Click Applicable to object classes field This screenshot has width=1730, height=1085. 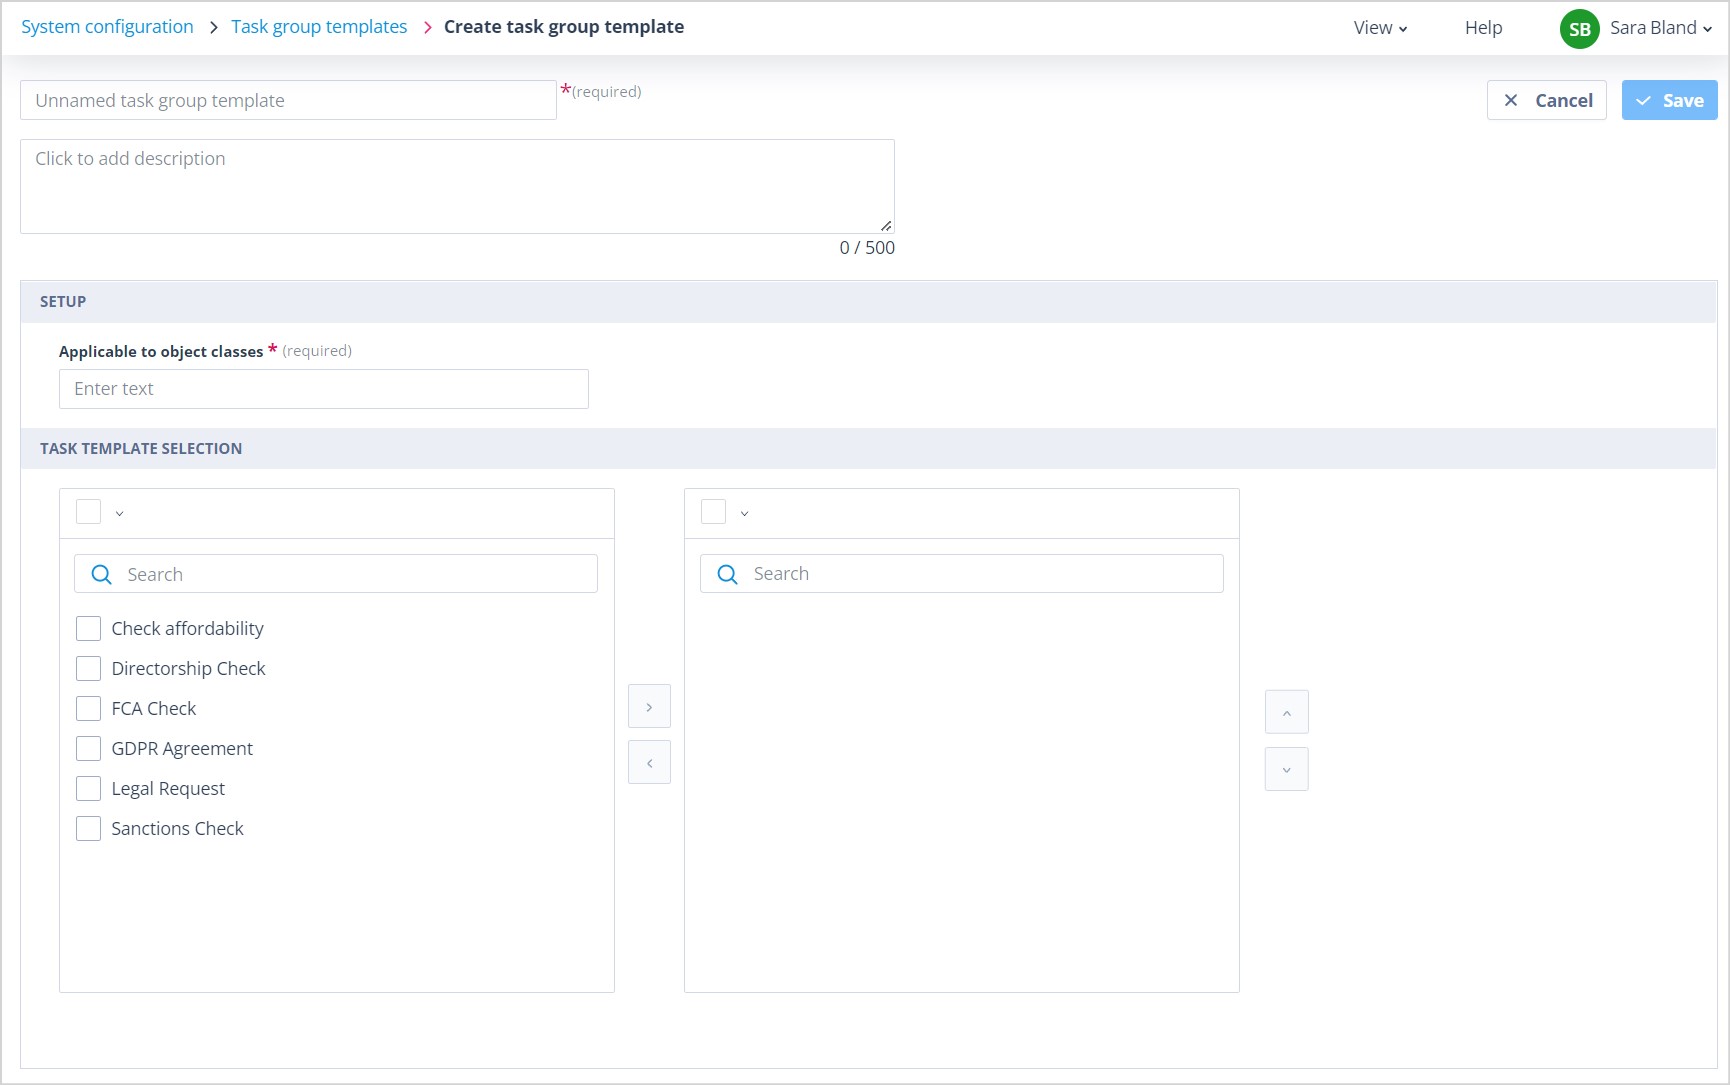coord(324,389)
